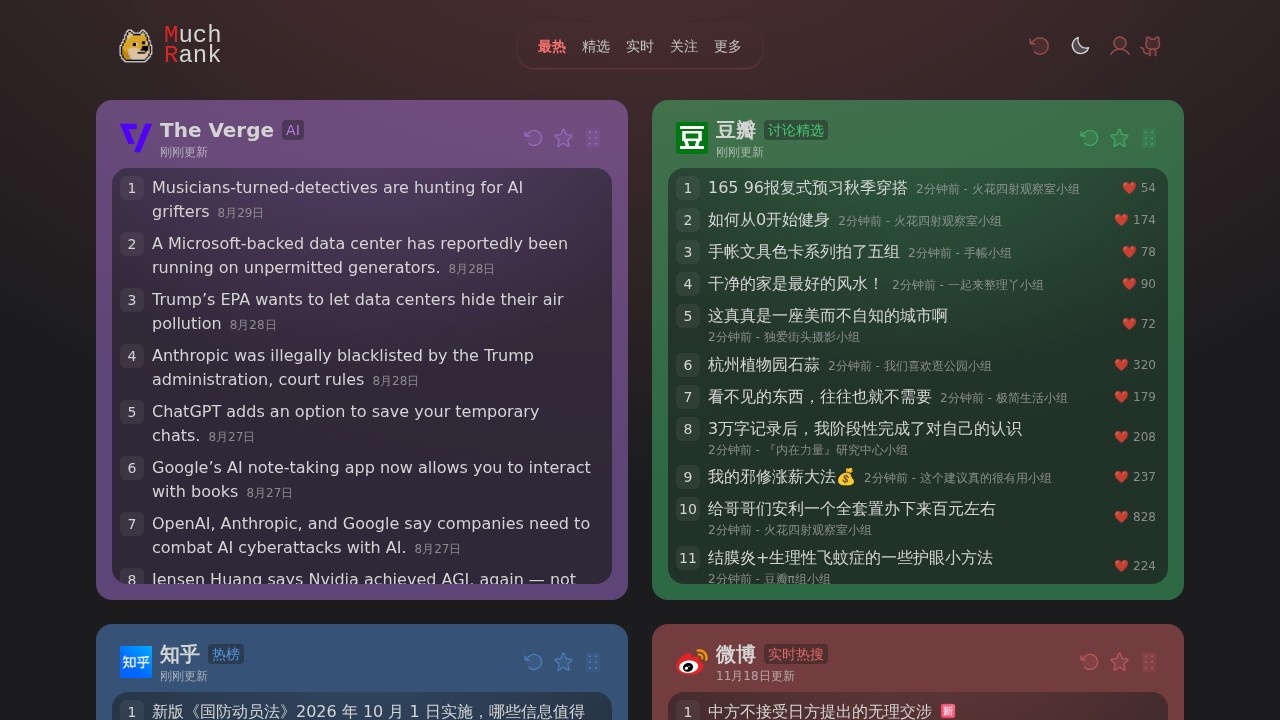This screenshot has width=1280, height=720.
Task: Click the Much Rank doge logo
Action: tap(136, 46)
